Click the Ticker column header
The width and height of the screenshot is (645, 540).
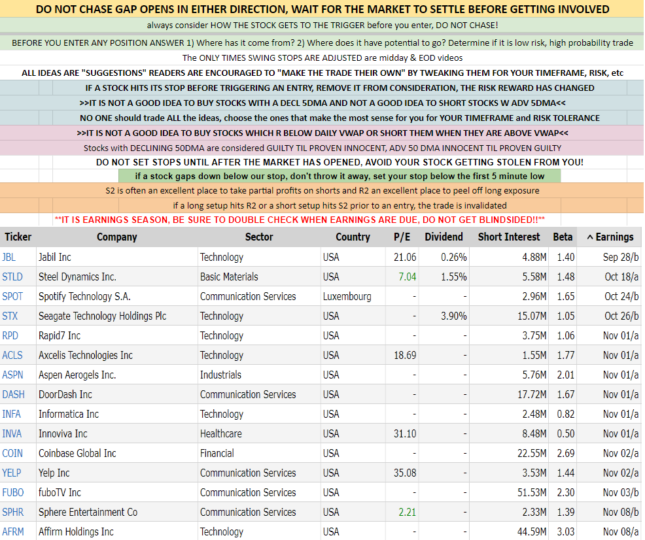[17, 237]
